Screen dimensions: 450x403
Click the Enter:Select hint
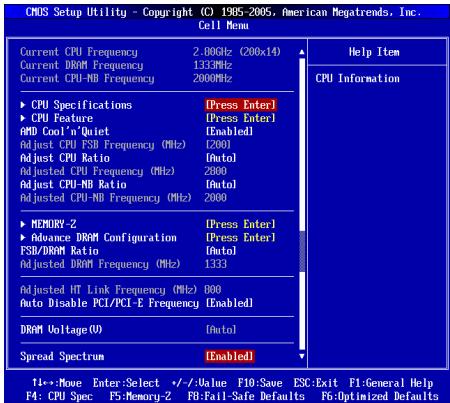[126, 383]
